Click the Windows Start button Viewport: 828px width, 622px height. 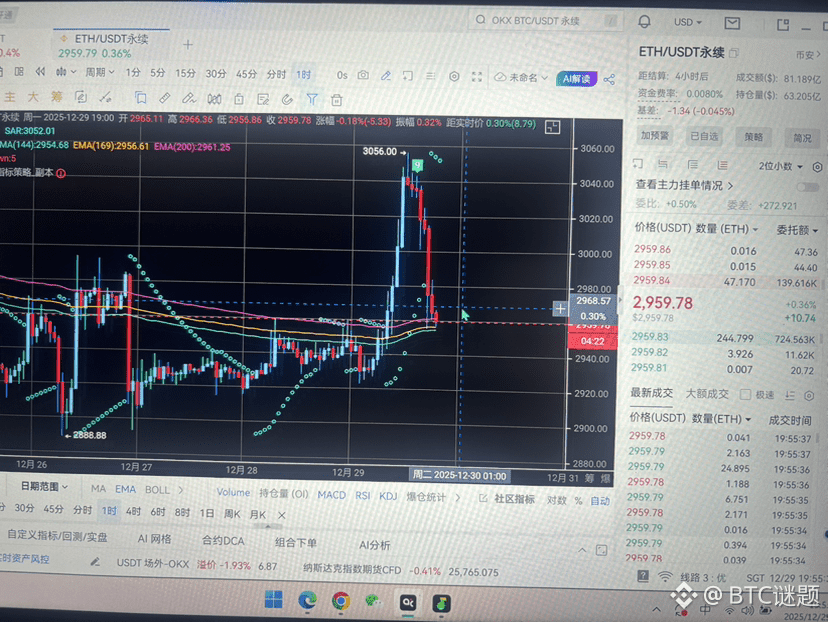coord(274,599)
